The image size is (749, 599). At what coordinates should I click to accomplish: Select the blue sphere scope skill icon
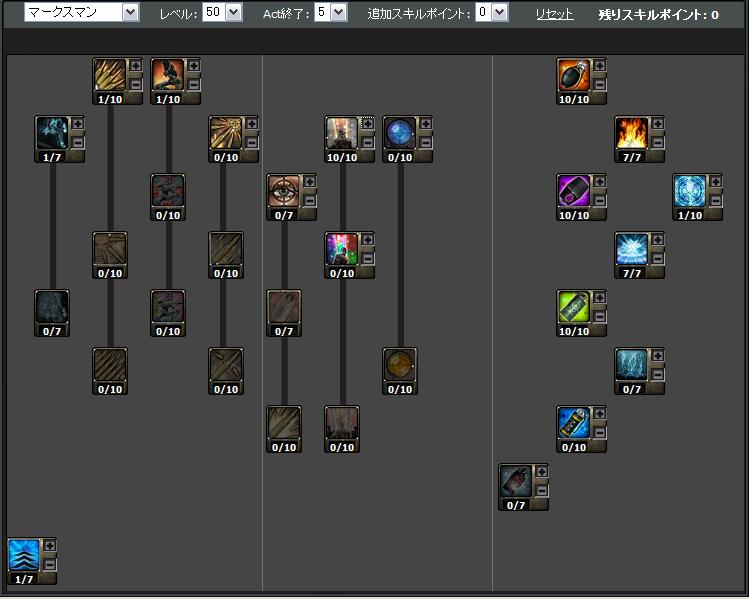click(x=400, y=133)
